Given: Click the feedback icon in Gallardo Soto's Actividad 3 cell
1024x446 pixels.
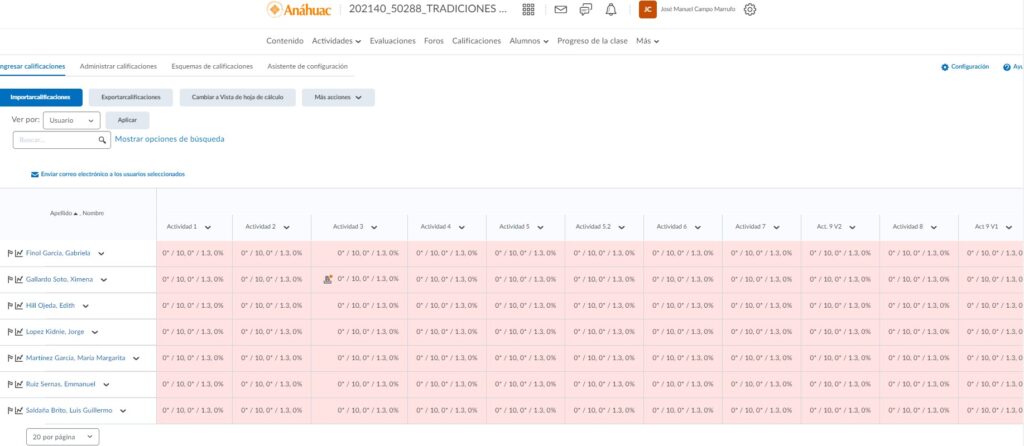Looking at the screenshot, I should coord(328,280).
